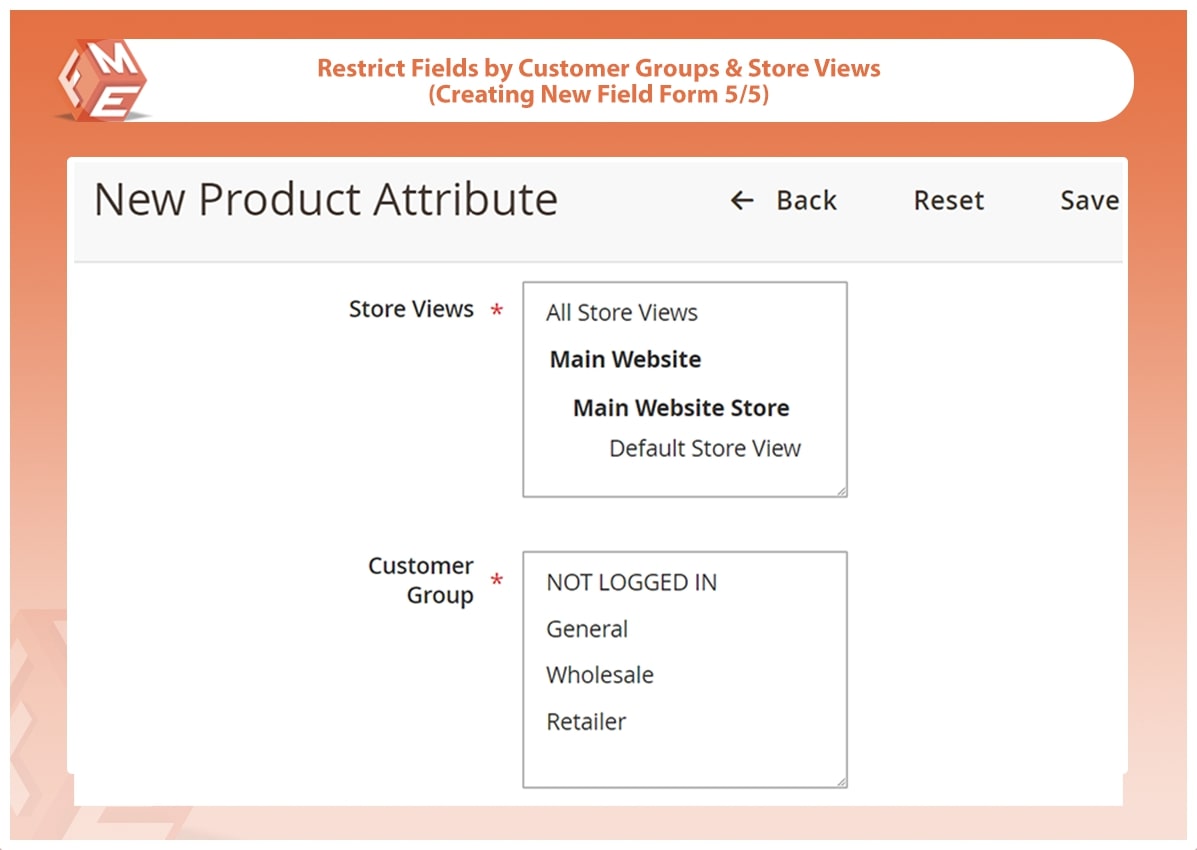
Task: Select the Retailer customer group
Action: [586, 722]
